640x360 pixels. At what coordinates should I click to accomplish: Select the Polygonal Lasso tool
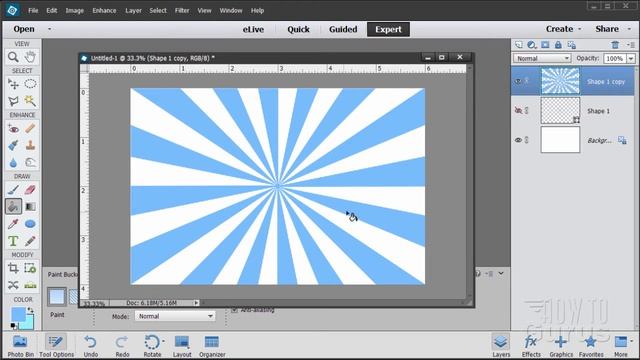point(13,101)
